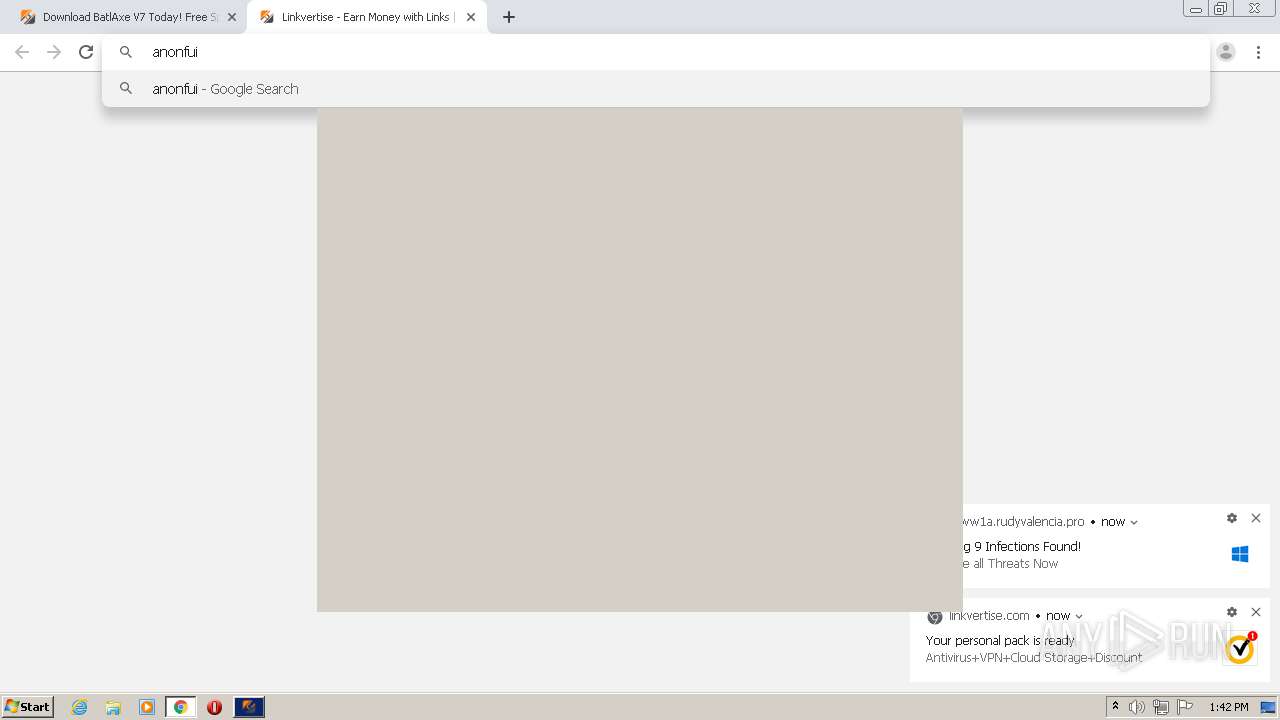Viewport: 1280px width, 720px height.
Task: Dismiss the linkvertise.com notification
Action: [1256, 612]
